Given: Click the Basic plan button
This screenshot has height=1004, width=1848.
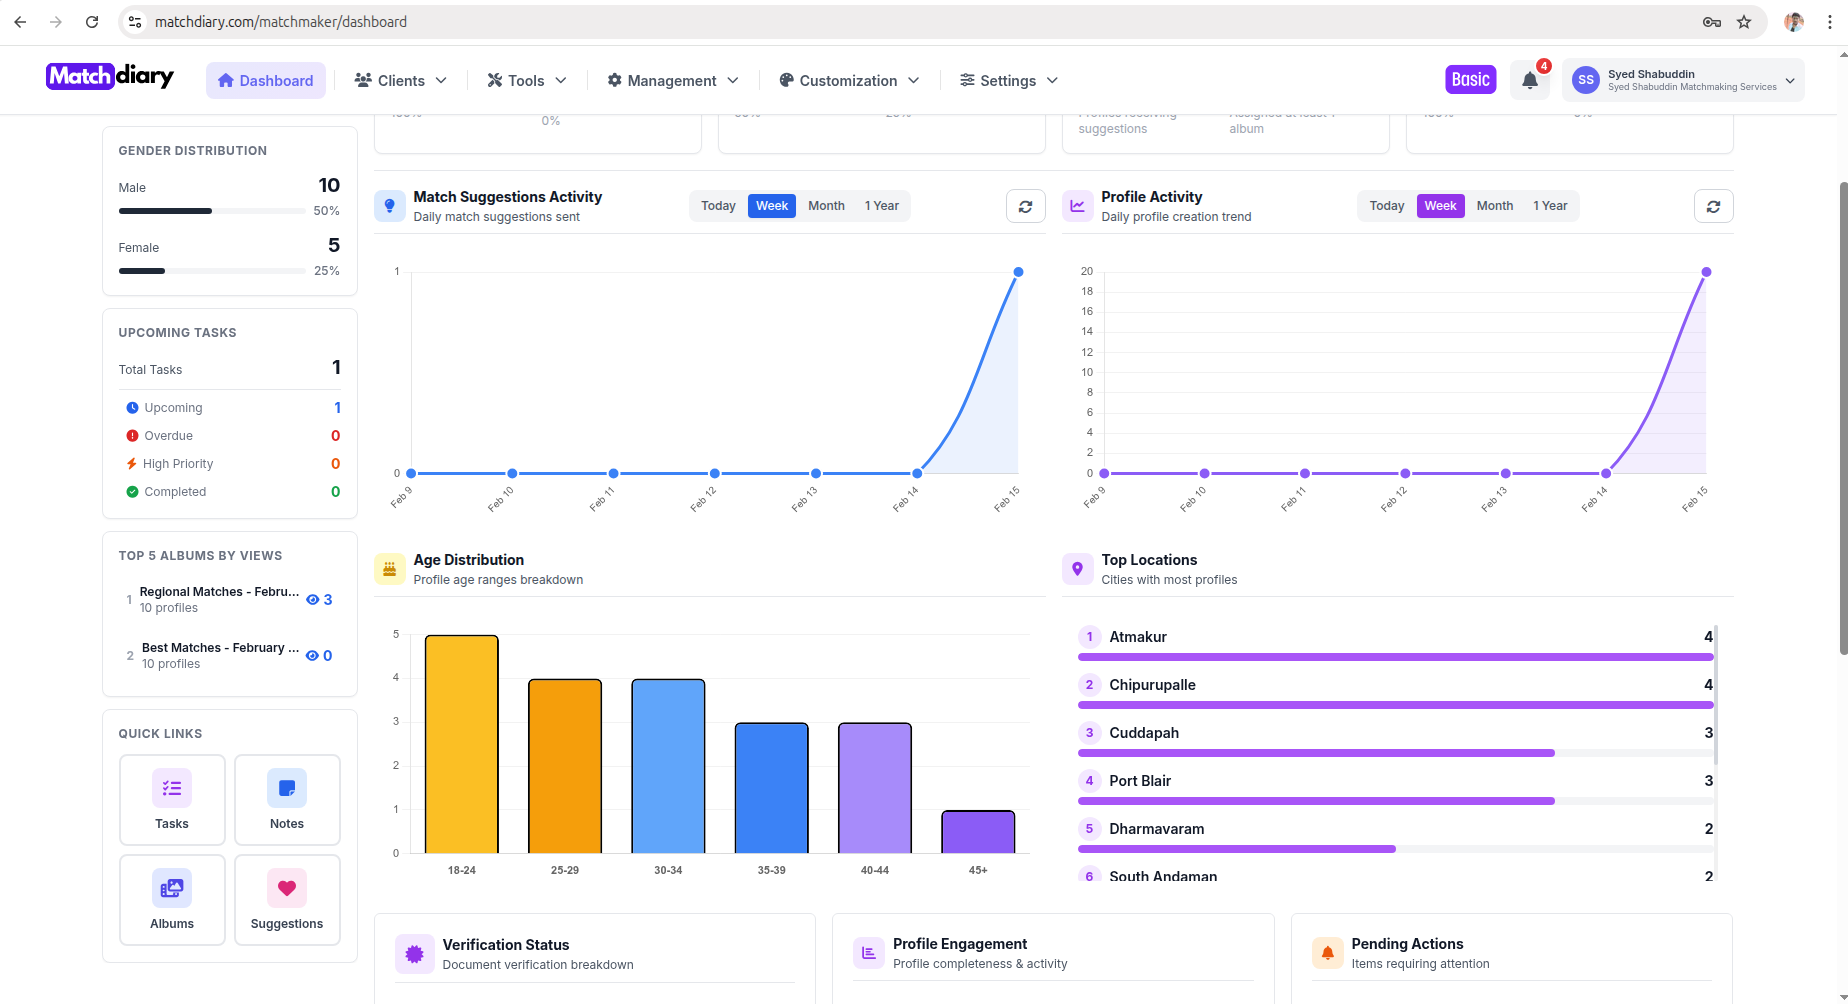Looking at the screenshot, I should [1470, 78].
